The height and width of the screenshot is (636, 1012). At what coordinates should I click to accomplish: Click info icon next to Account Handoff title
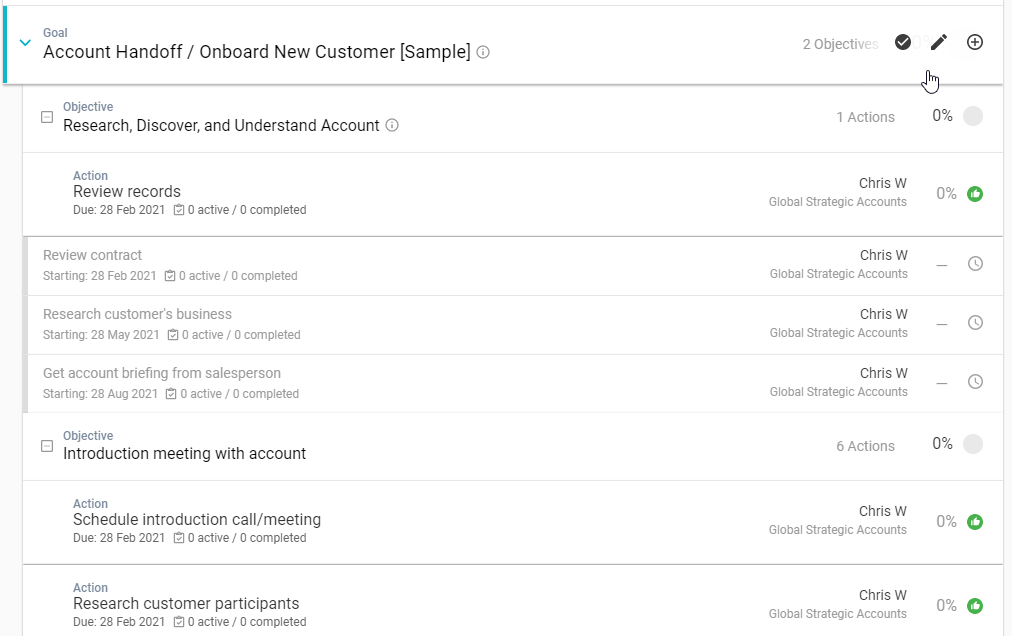[x=483, y=52]
